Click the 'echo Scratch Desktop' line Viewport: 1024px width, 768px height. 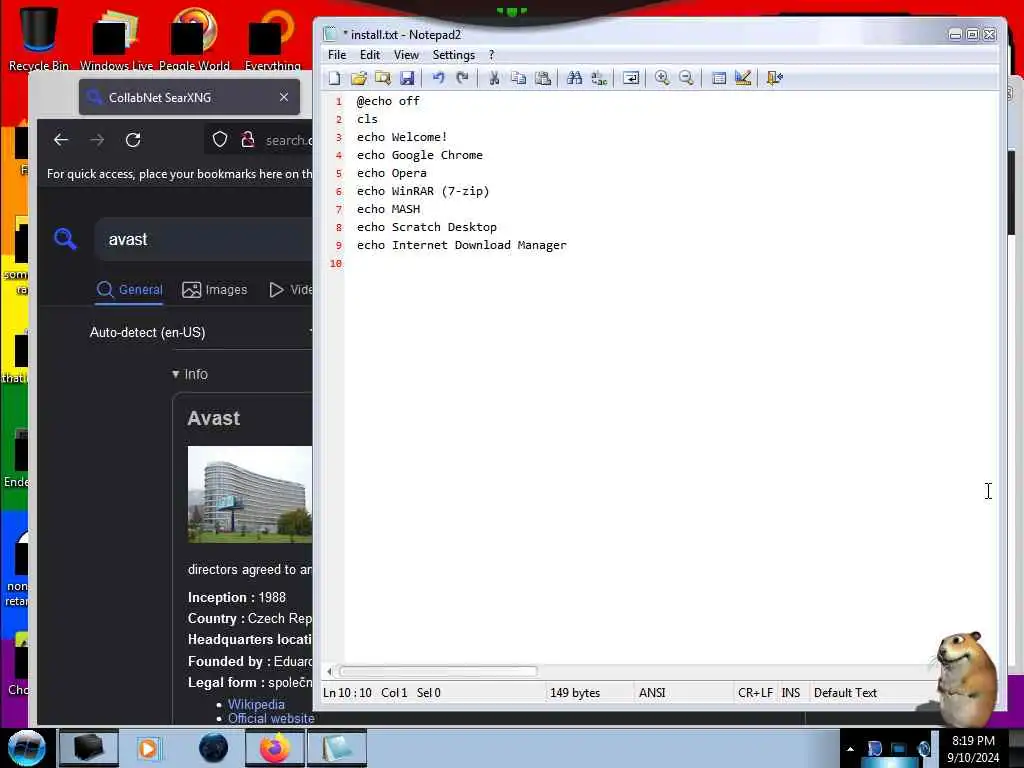point(426,227)
